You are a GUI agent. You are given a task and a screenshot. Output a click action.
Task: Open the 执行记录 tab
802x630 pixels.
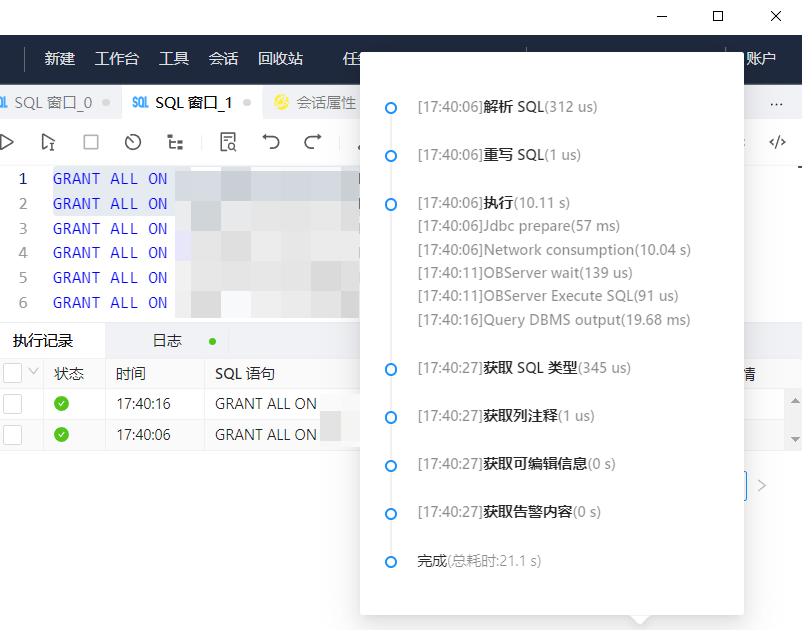click(43, 341)
